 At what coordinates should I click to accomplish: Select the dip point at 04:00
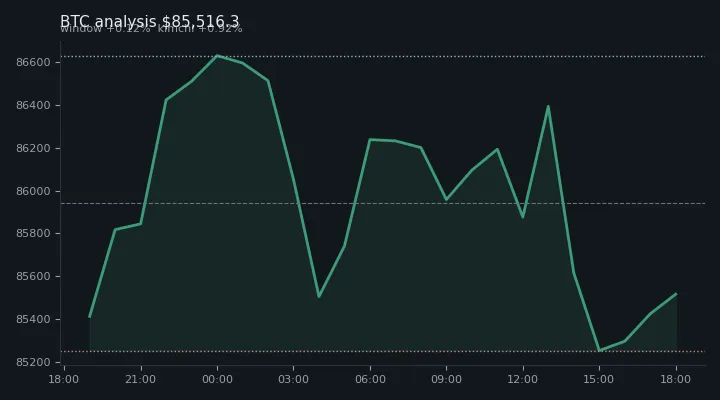(319, 297)
